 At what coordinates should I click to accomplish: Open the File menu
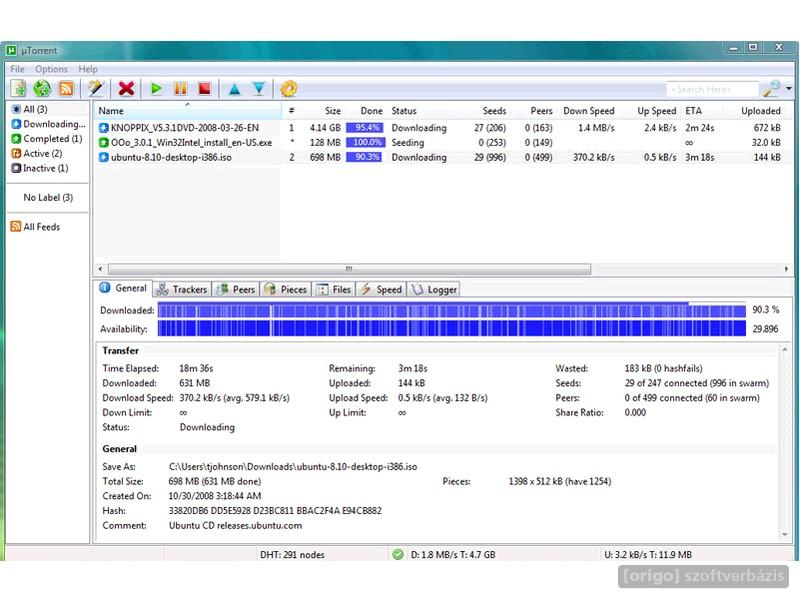pos(17,69)
